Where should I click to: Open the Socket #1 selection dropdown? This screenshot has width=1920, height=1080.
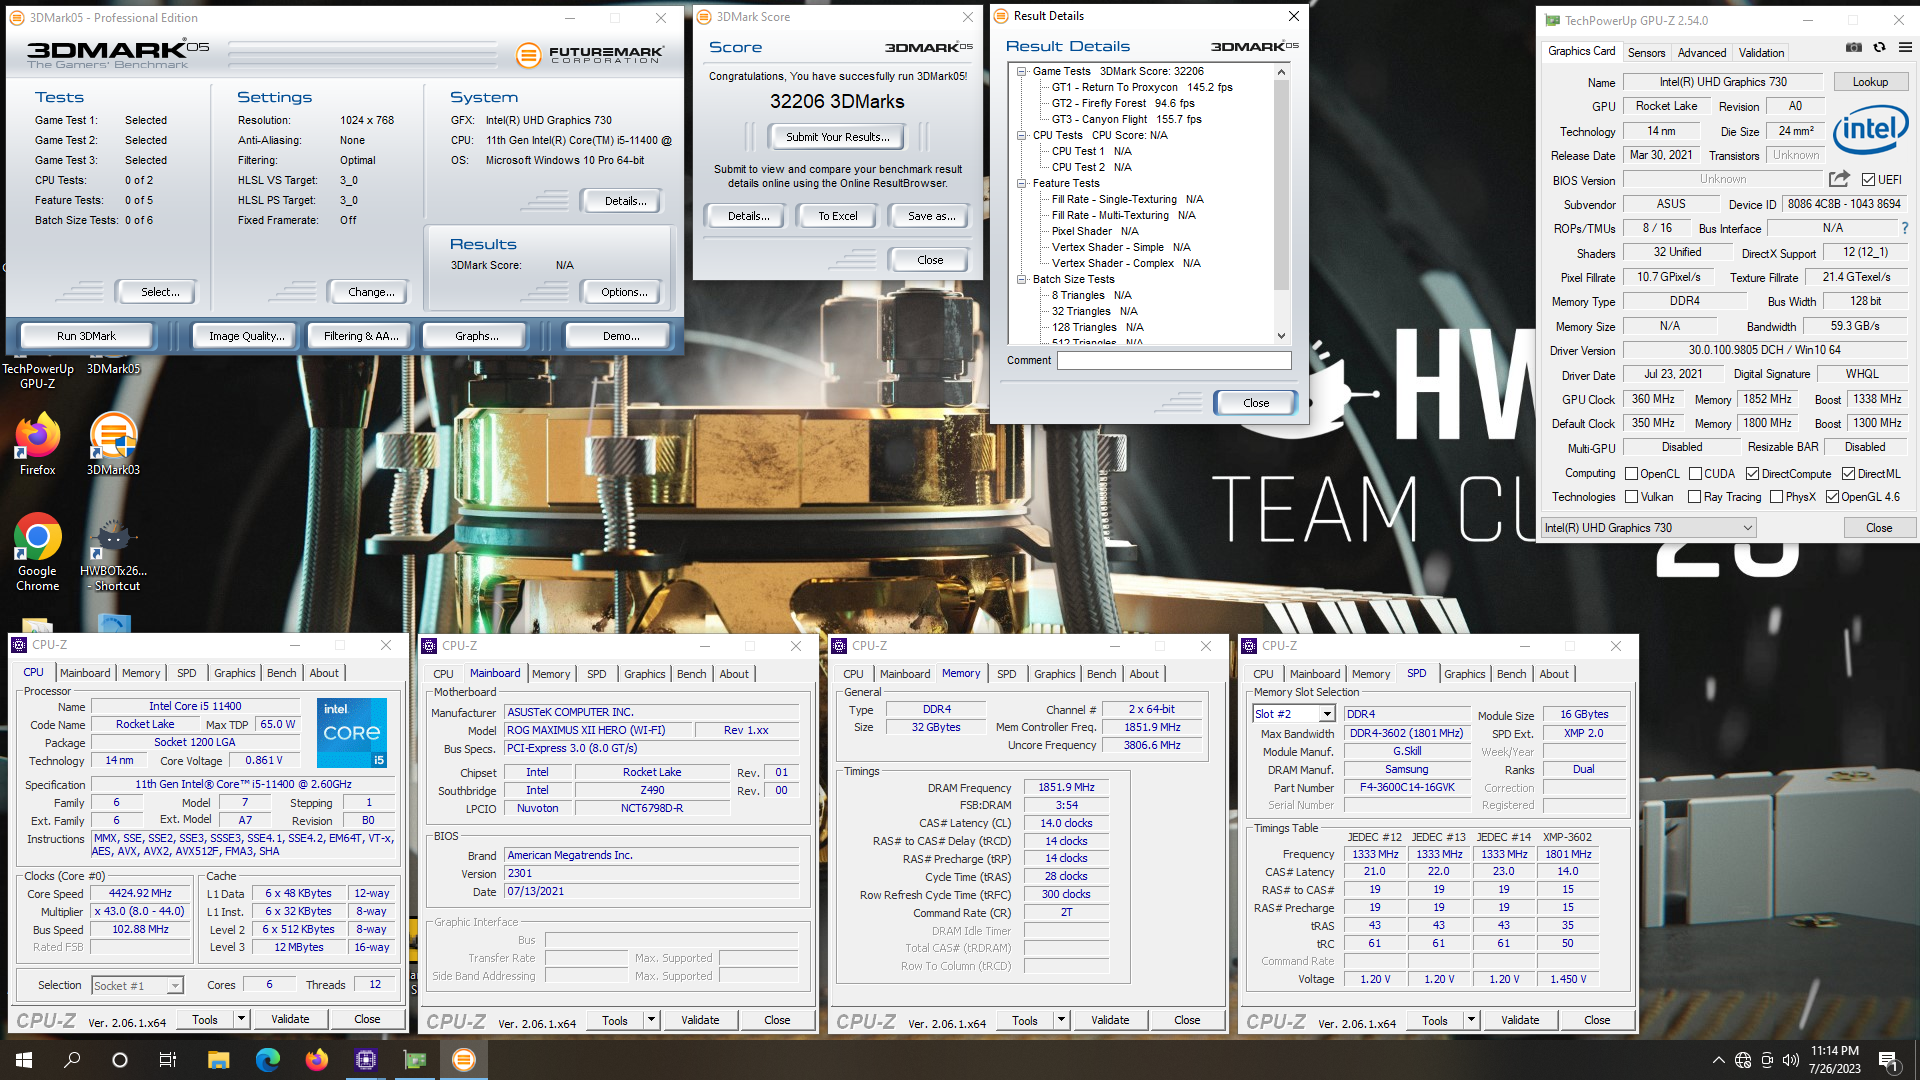(x=137, y=986)
